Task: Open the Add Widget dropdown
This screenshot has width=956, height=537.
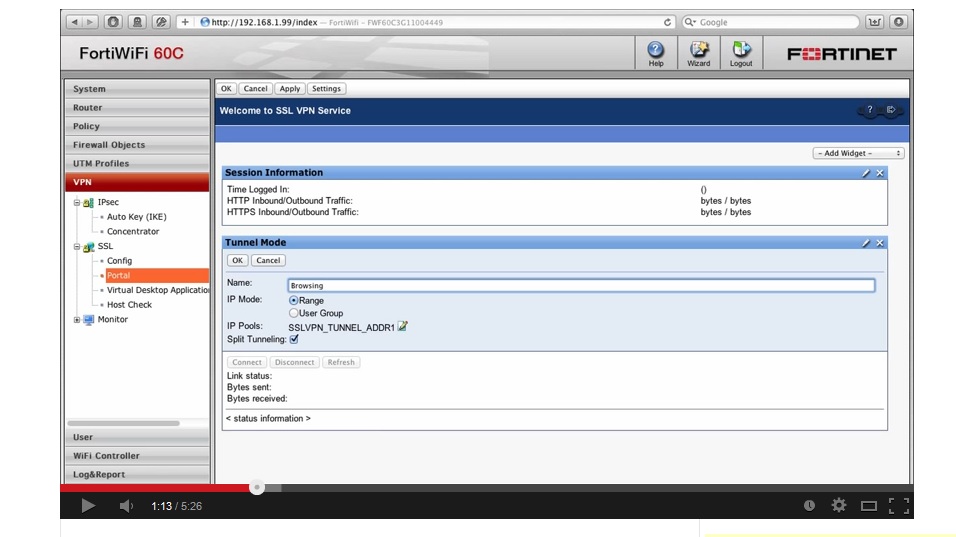Action: (858, 153)
